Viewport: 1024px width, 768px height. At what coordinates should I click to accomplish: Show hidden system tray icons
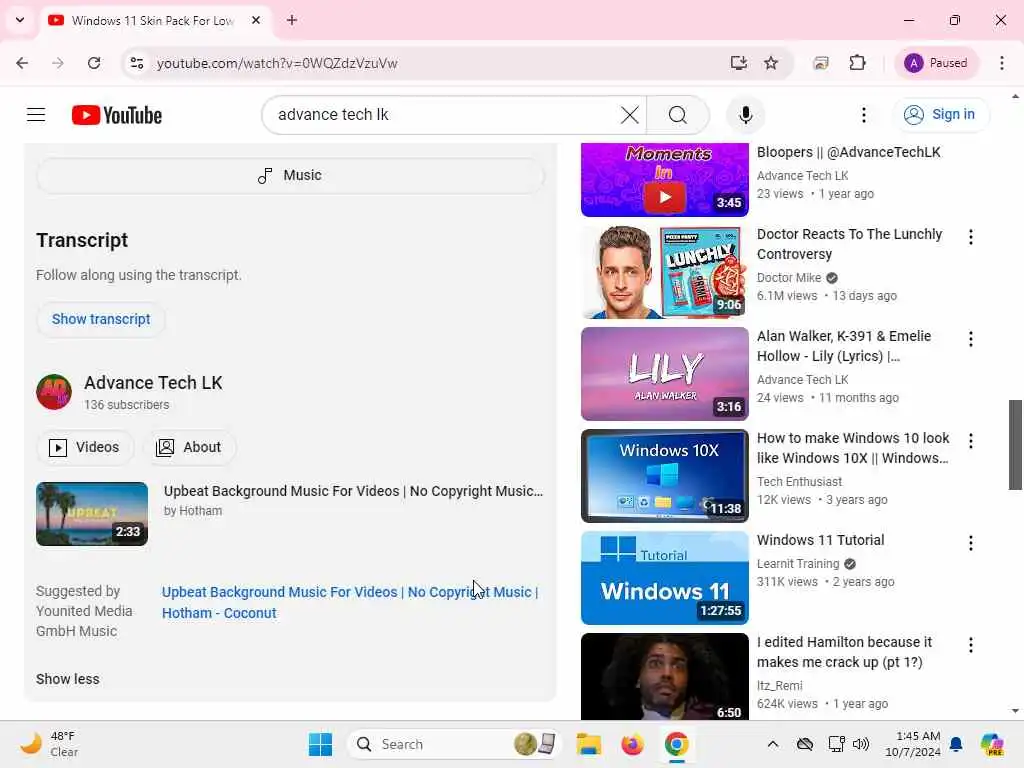pos(773,744)
